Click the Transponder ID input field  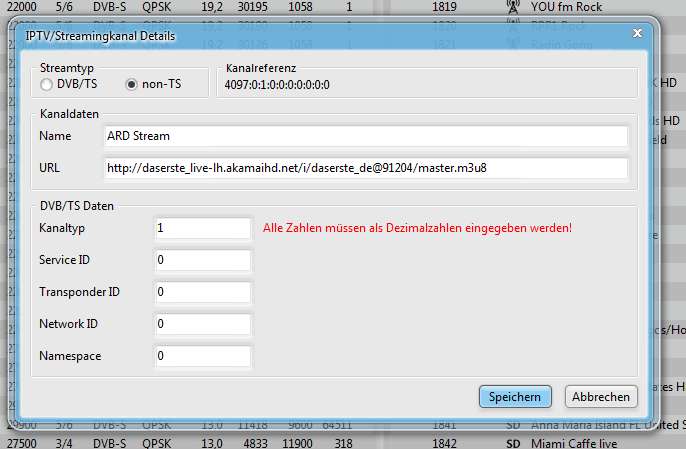click(203, 292)
